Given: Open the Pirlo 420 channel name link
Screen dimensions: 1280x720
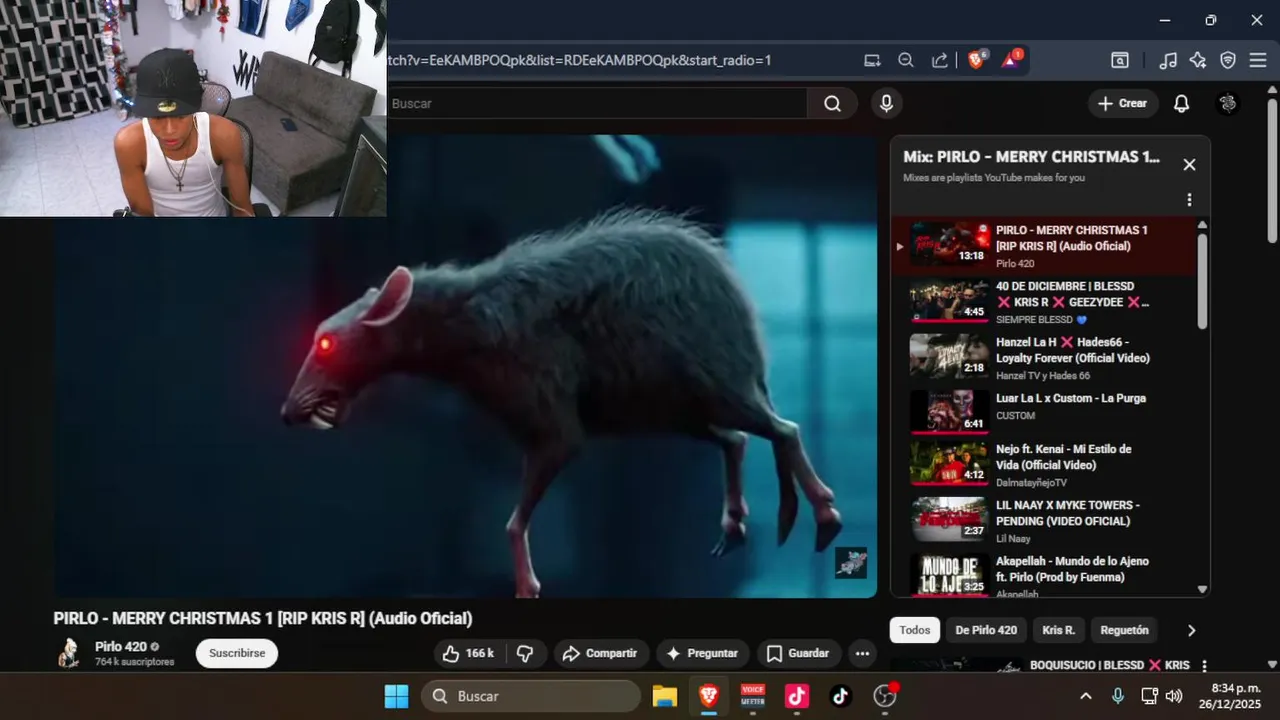Looking at the screenshot, I should (x=121, y=646).
